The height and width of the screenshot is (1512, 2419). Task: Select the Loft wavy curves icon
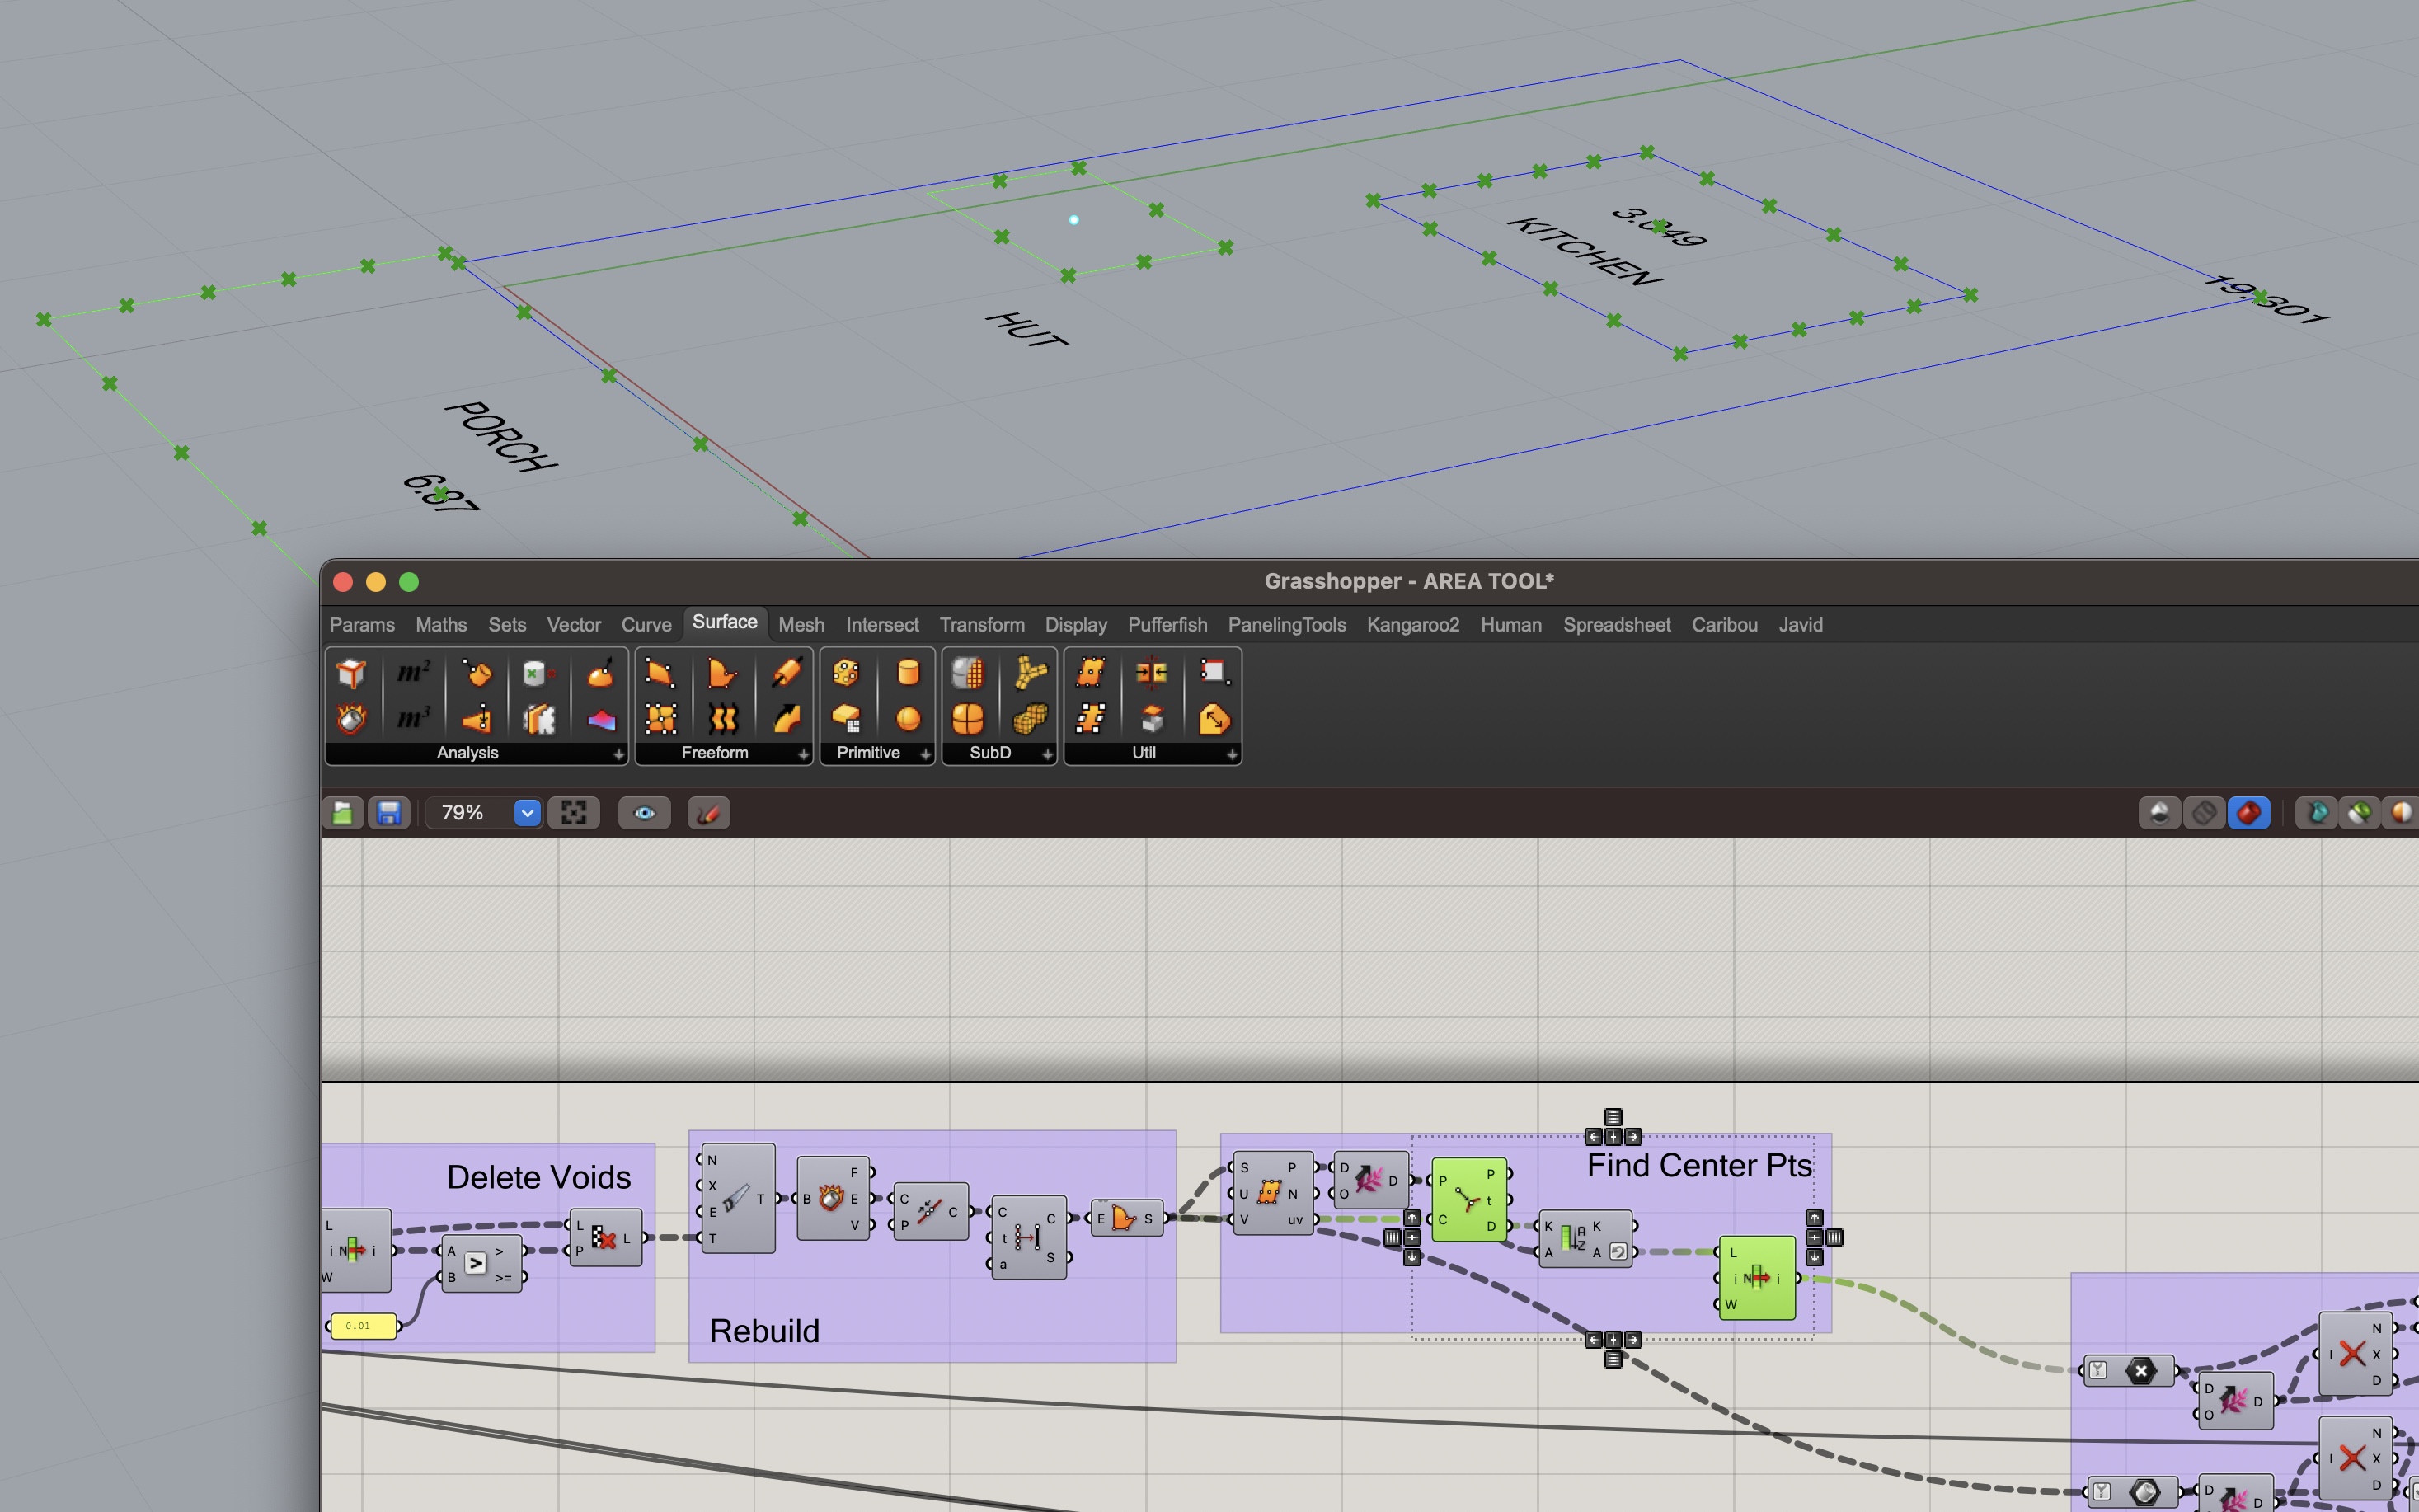[723, 719]
